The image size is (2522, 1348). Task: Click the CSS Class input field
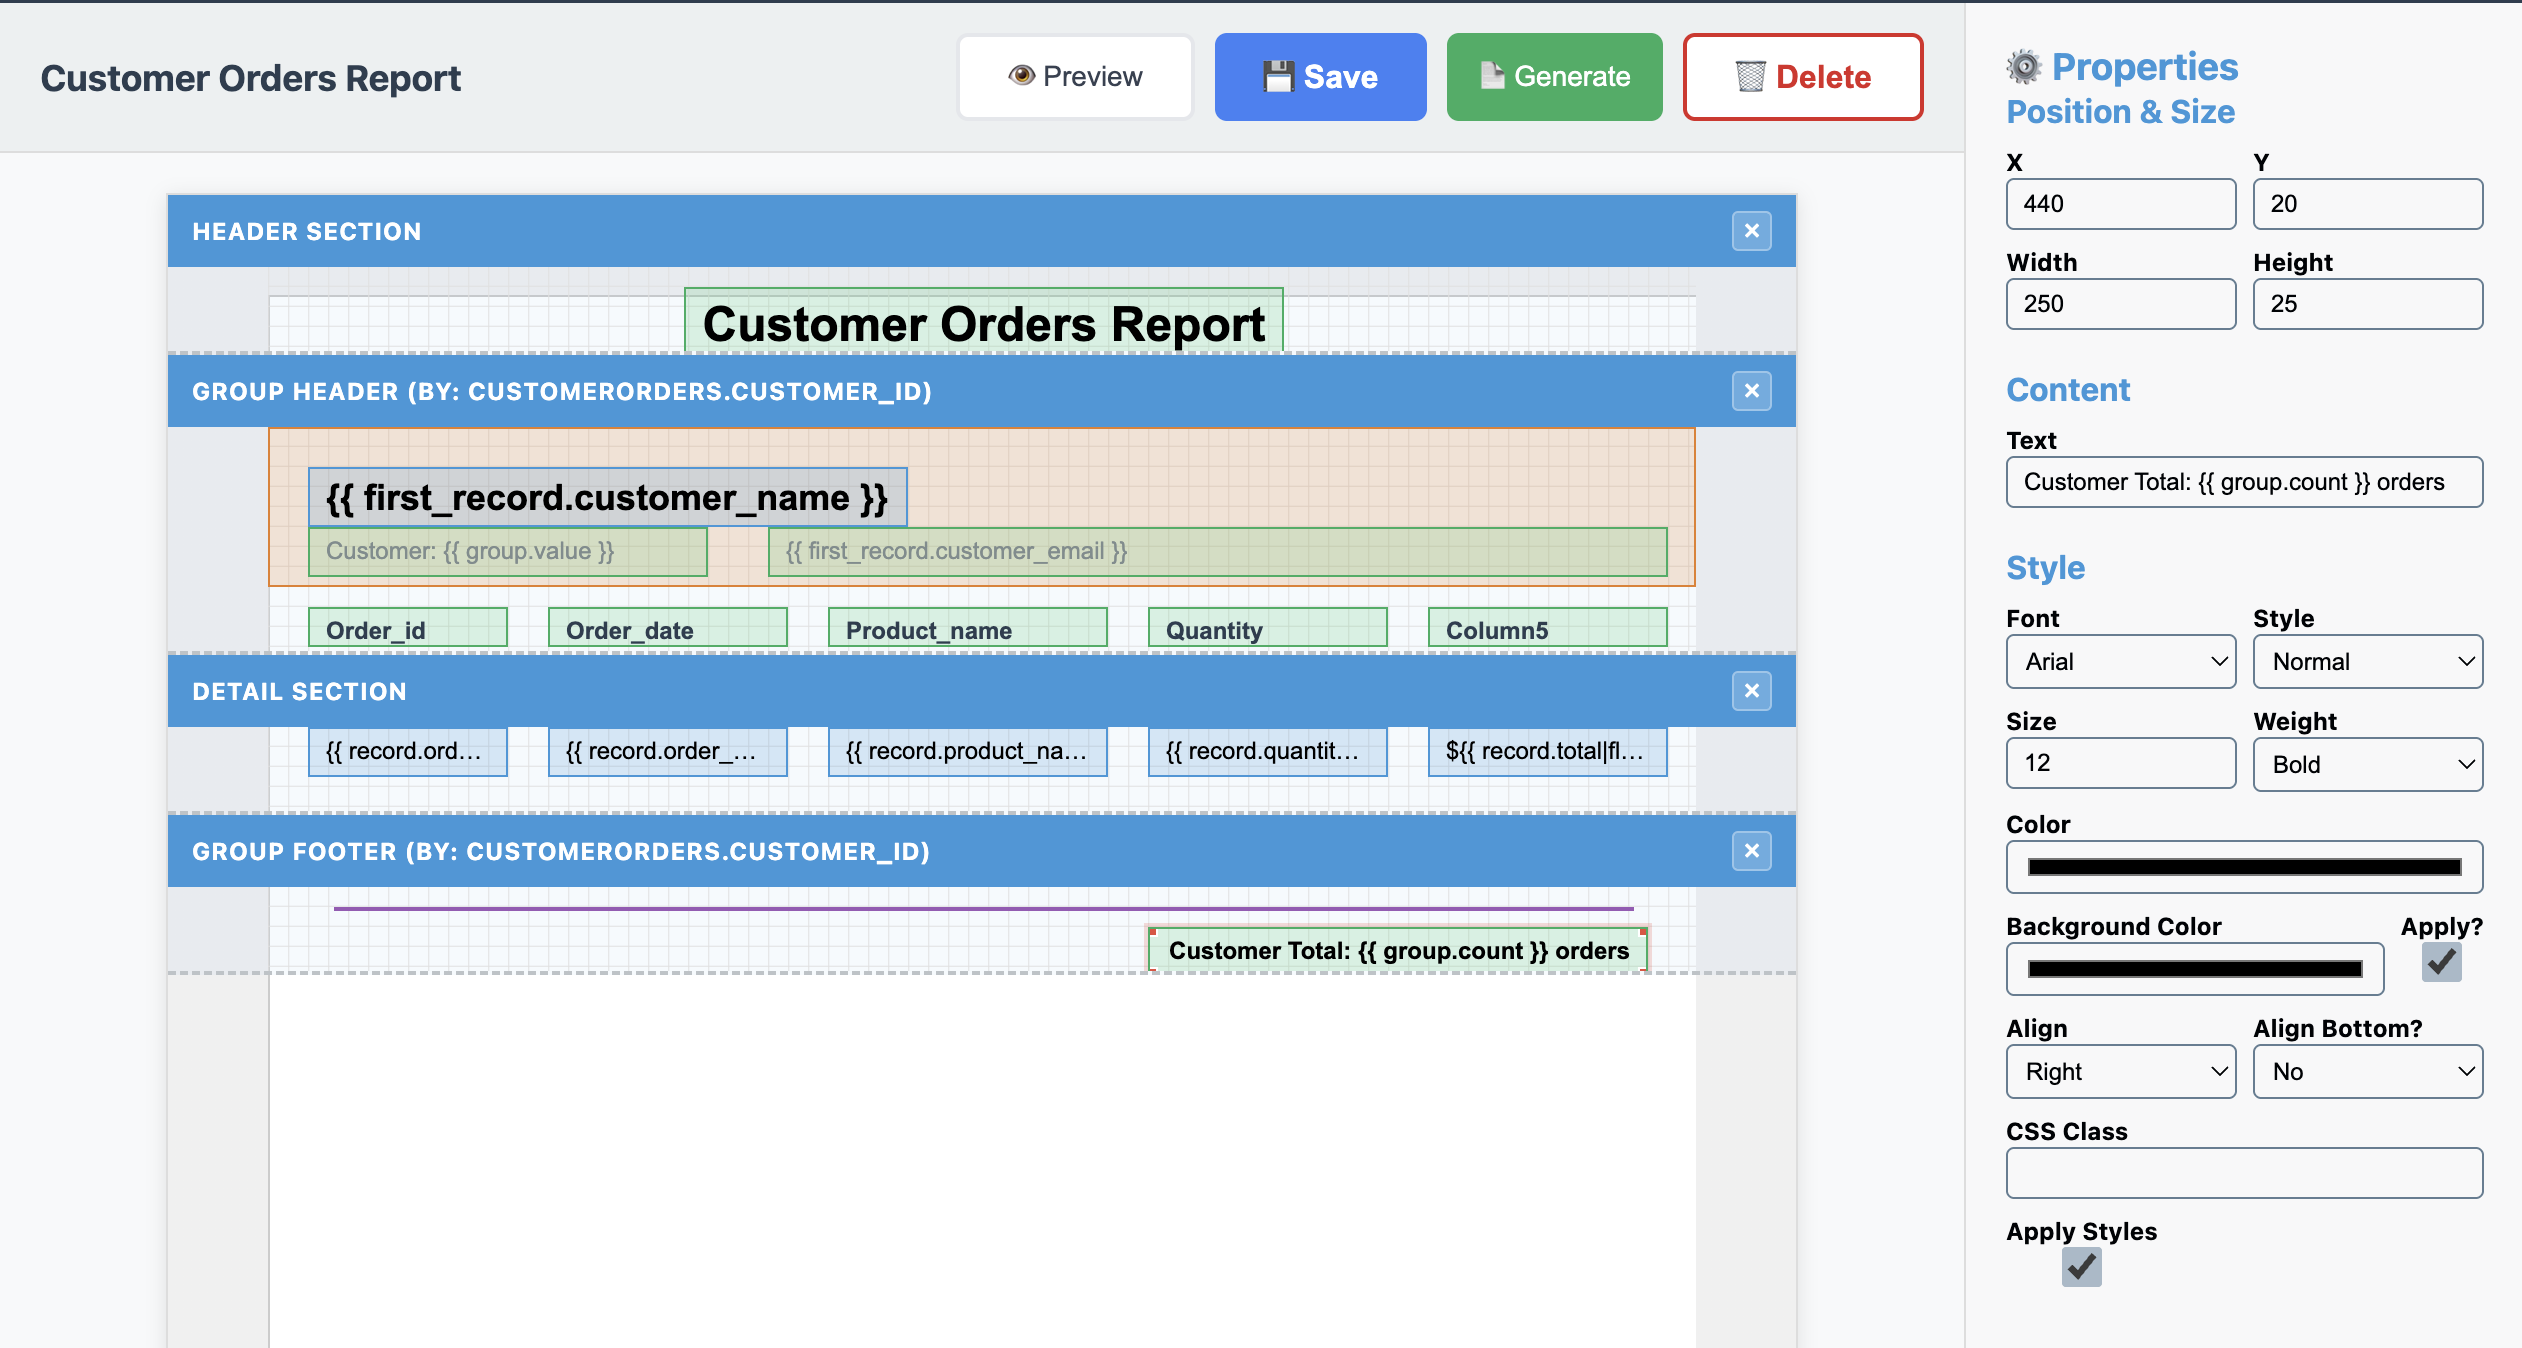(x=2243, y=1172)
